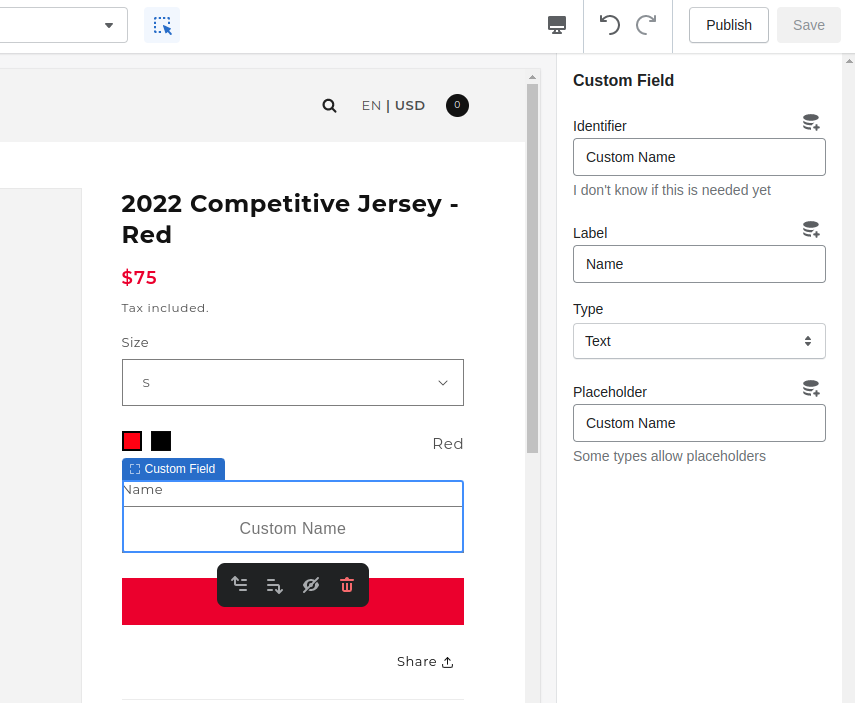Select the marquee selection tool in top toolbar
Viewport: 855px width, 703px height.
coord(161,24)
